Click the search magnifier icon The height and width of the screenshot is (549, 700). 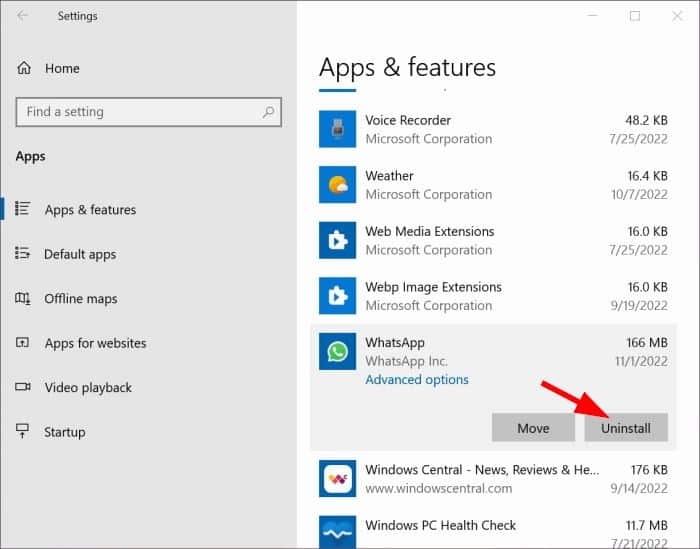click(x=268, y=112)
